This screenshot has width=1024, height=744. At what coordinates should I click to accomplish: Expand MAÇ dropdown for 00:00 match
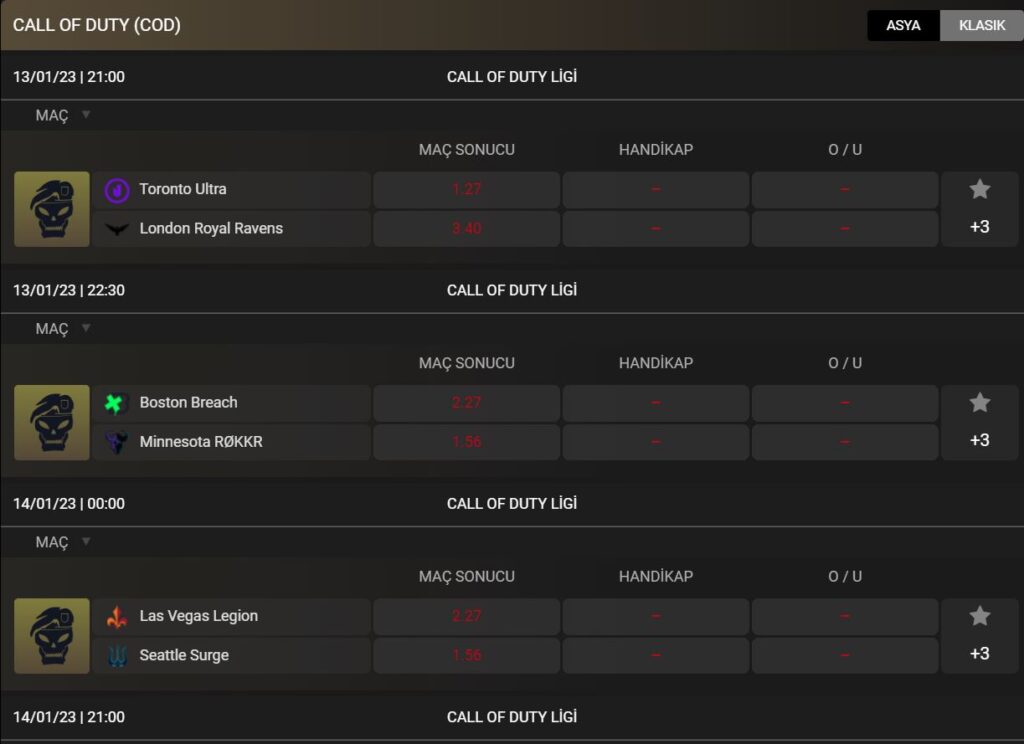point(63,542)
